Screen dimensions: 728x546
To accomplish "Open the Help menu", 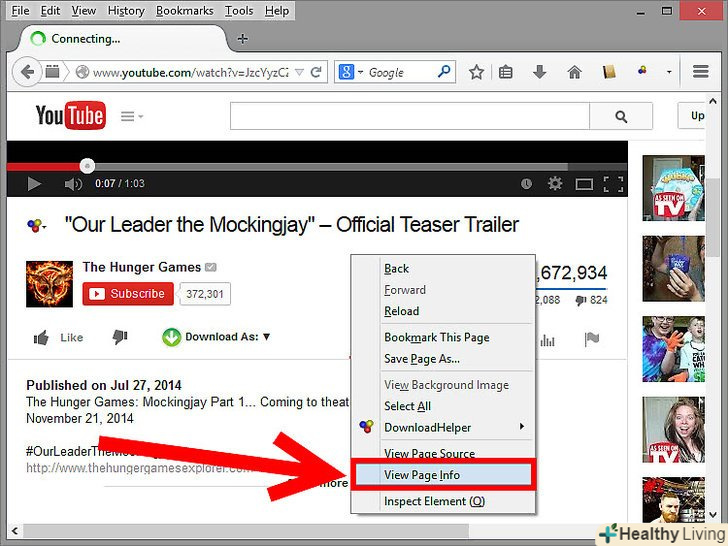I will (x=277, y=10).
